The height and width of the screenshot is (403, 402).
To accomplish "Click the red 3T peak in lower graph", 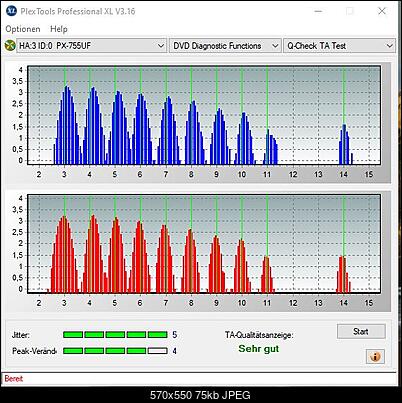I will click(64, 254).
